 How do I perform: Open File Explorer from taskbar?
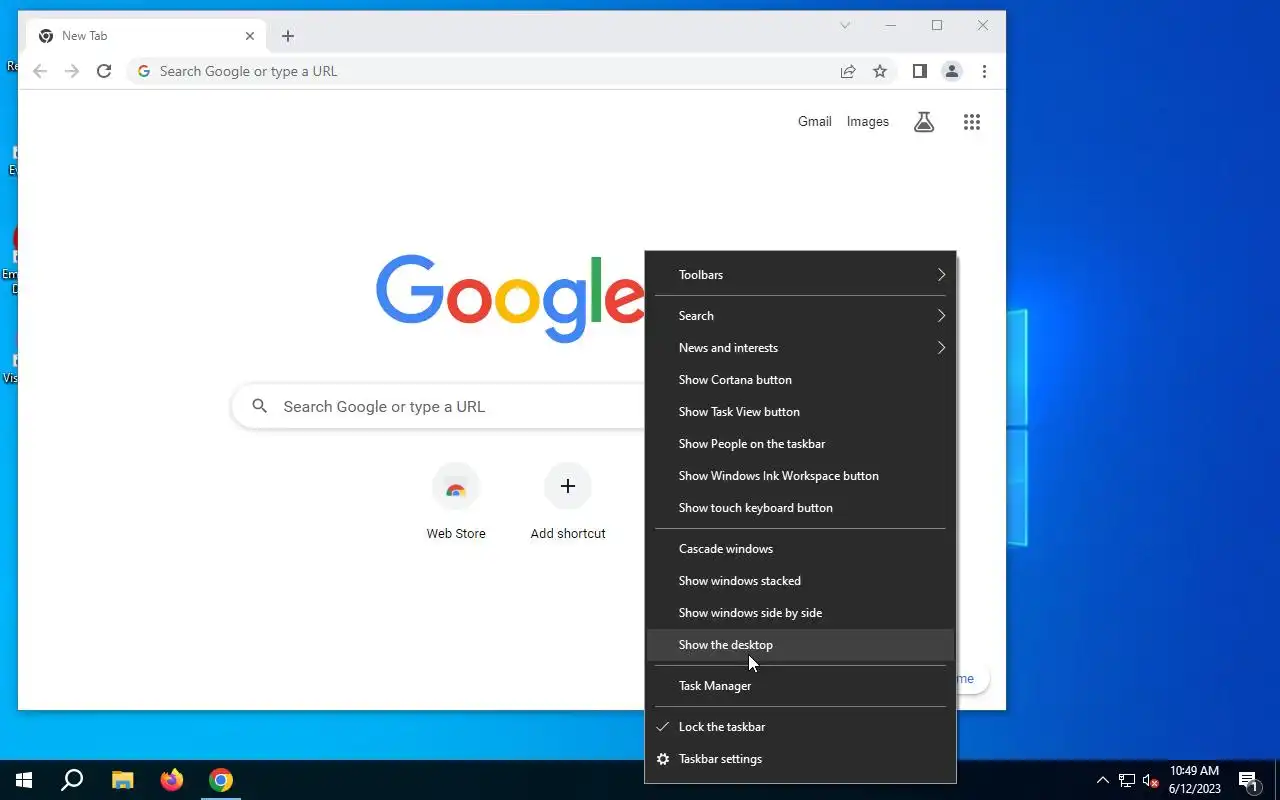[x=122, y=780]
